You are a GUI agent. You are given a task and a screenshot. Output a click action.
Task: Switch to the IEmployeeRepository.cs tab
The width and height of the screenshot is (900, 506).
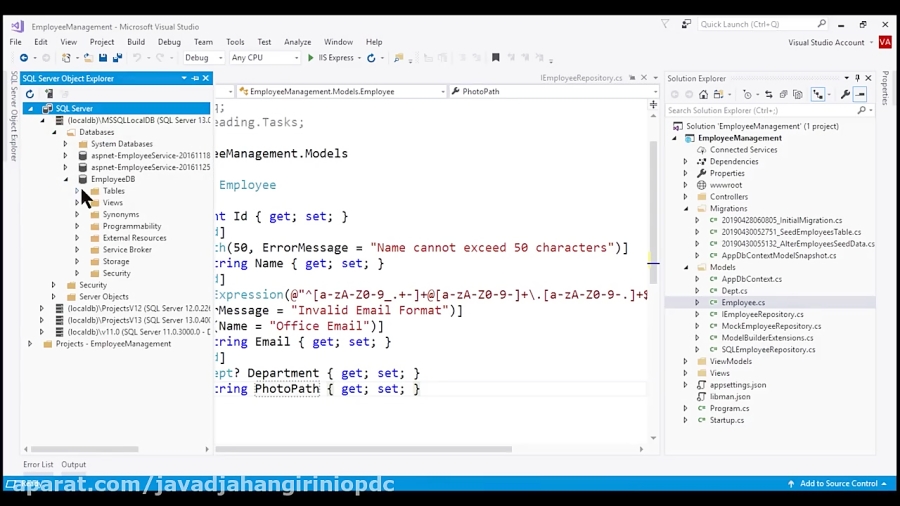(581, 77)
